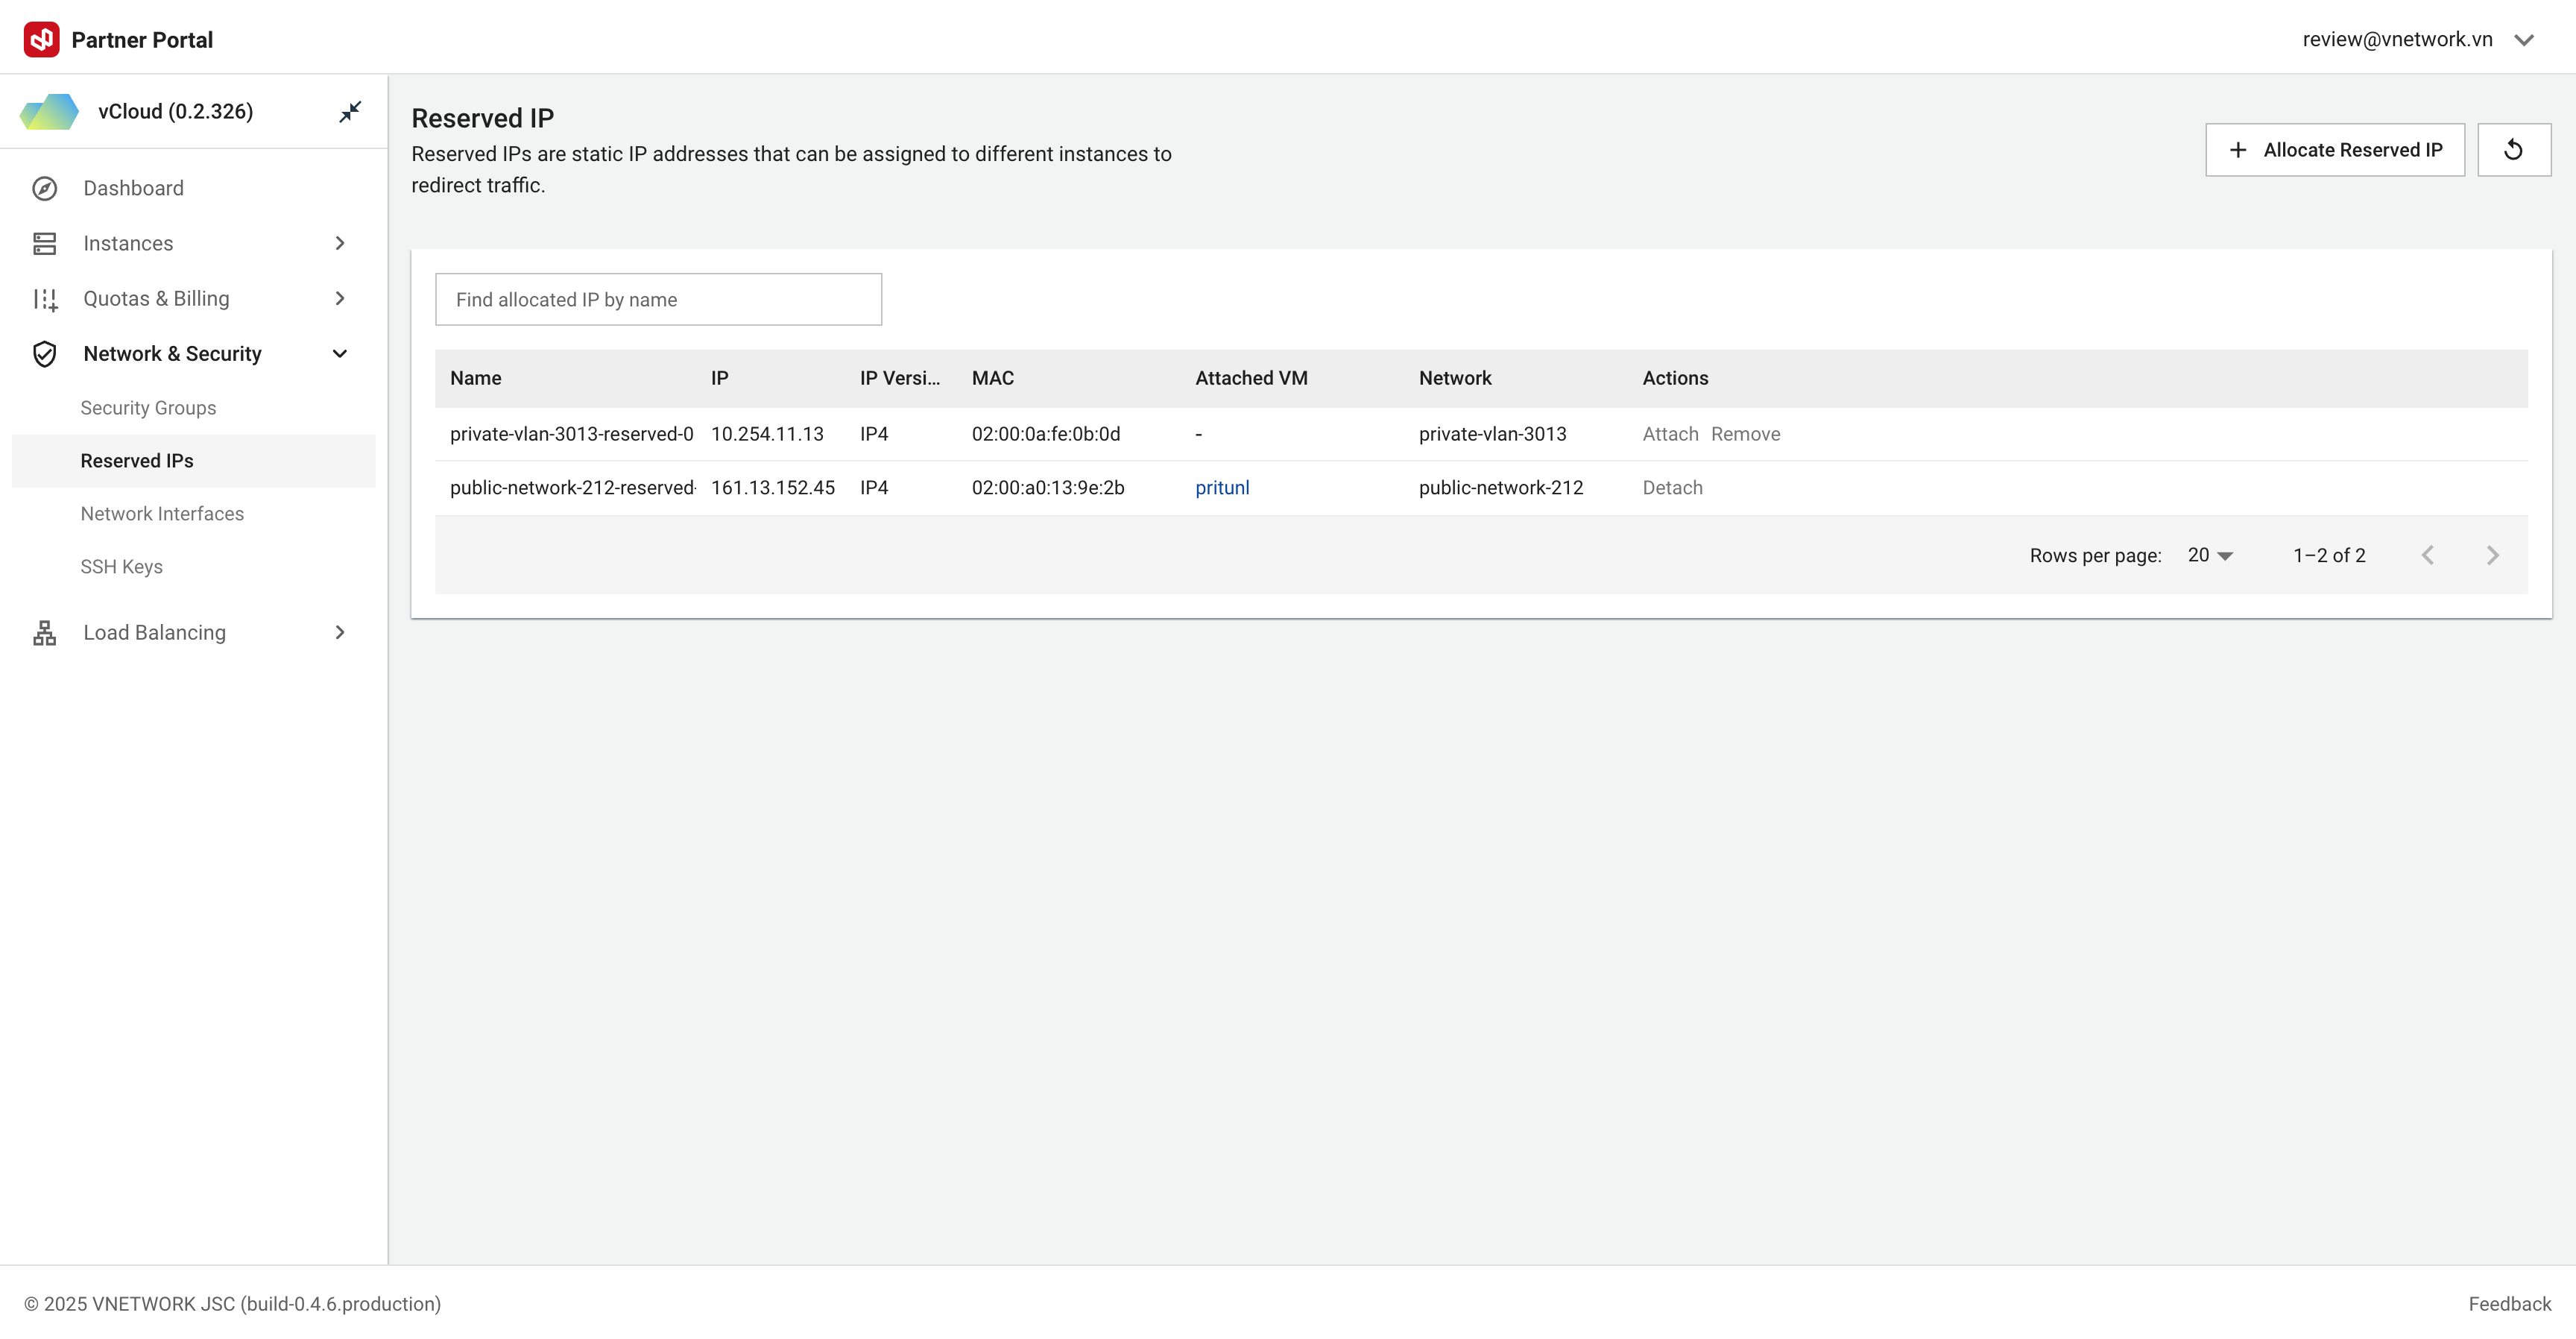Open SSH Keys submenu item
The height and width of the screenshot is (1339, 2576).
tap(194, 567)
